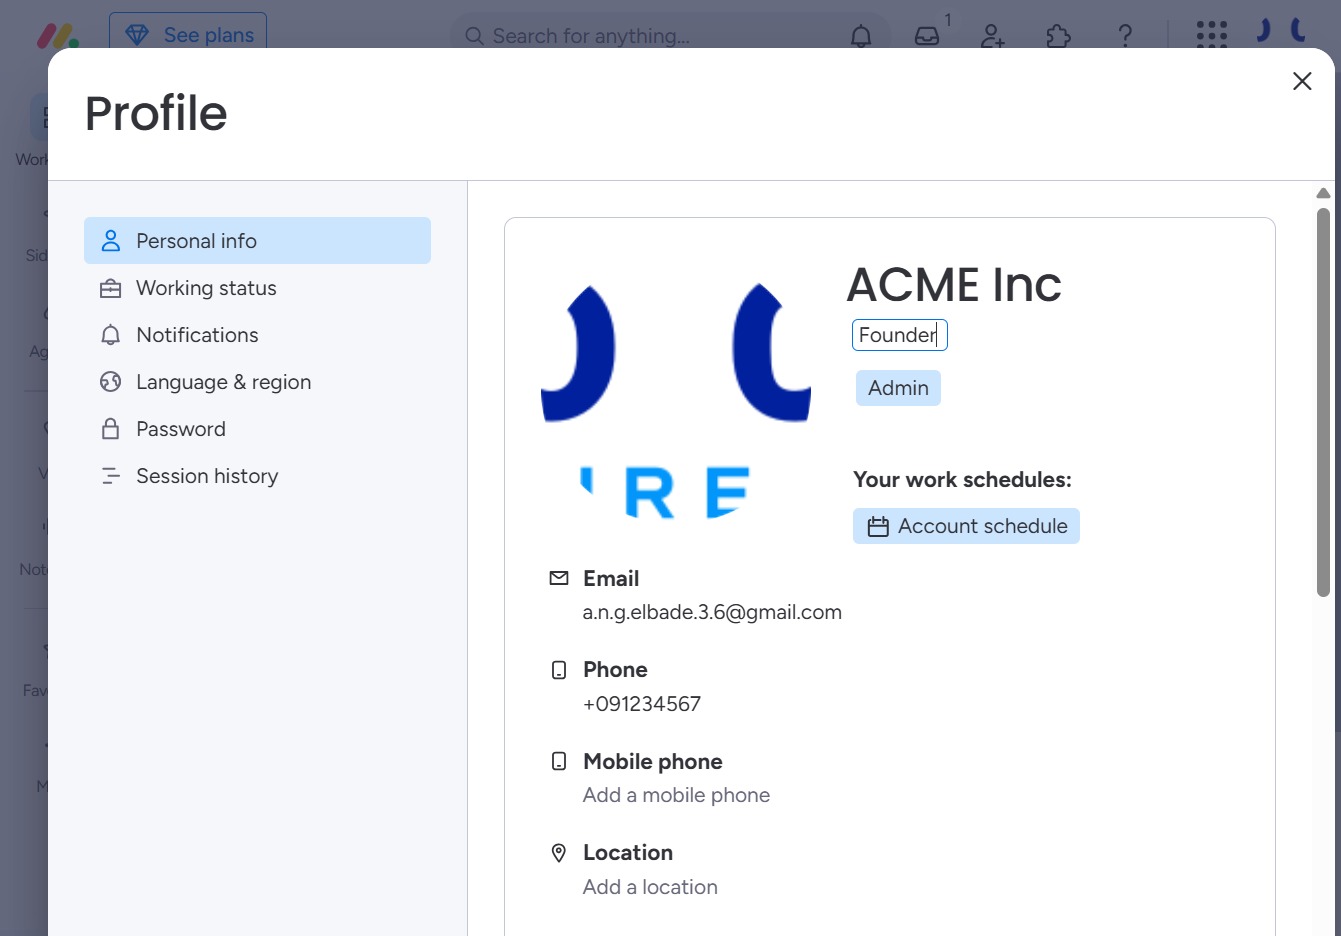1341x936 pixels.
Task: Click the account avatar in top bar
Action: [1282, 30]
